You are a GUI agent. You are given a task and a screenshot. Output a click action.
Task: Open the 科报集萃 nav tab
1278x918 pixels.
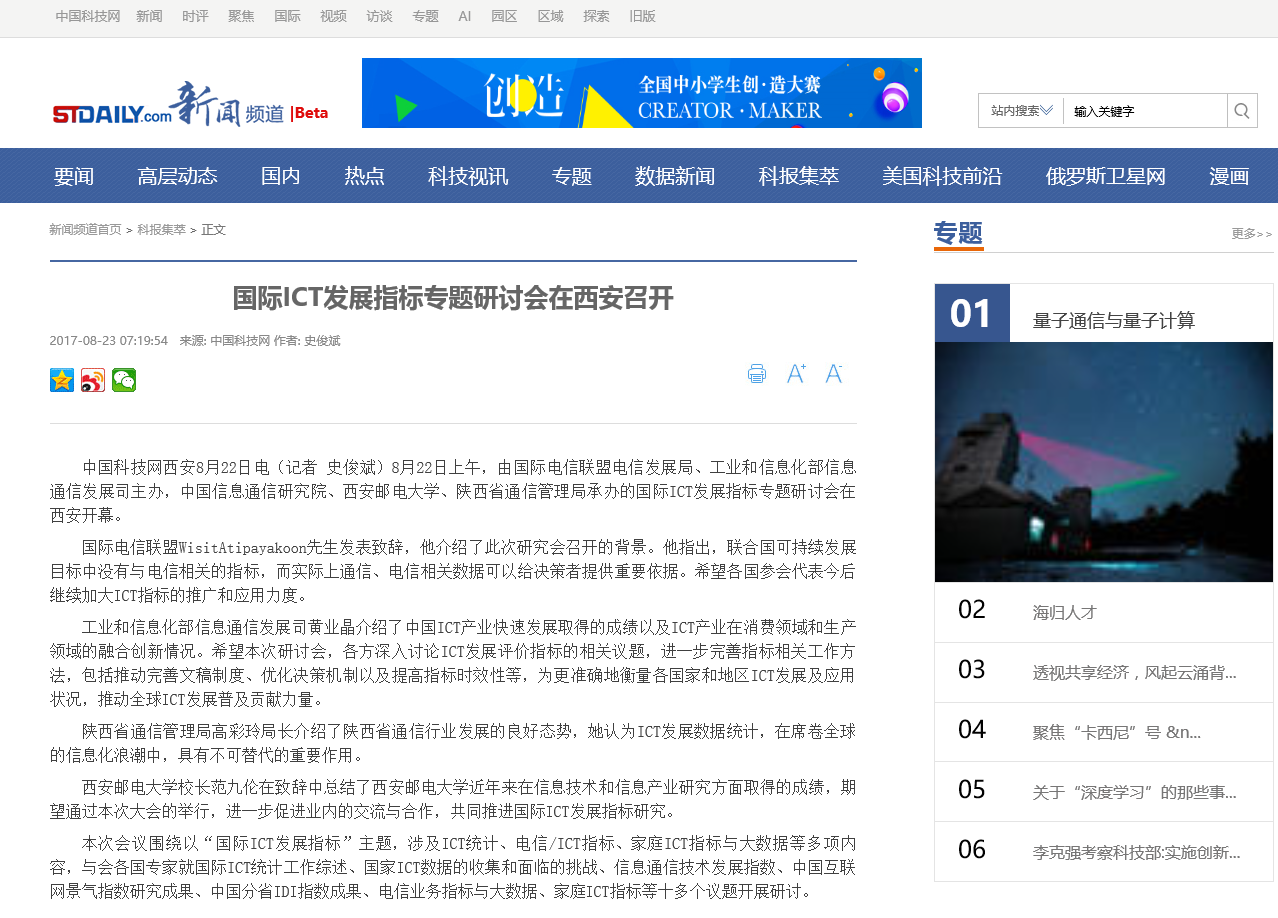tap(799, 176)
